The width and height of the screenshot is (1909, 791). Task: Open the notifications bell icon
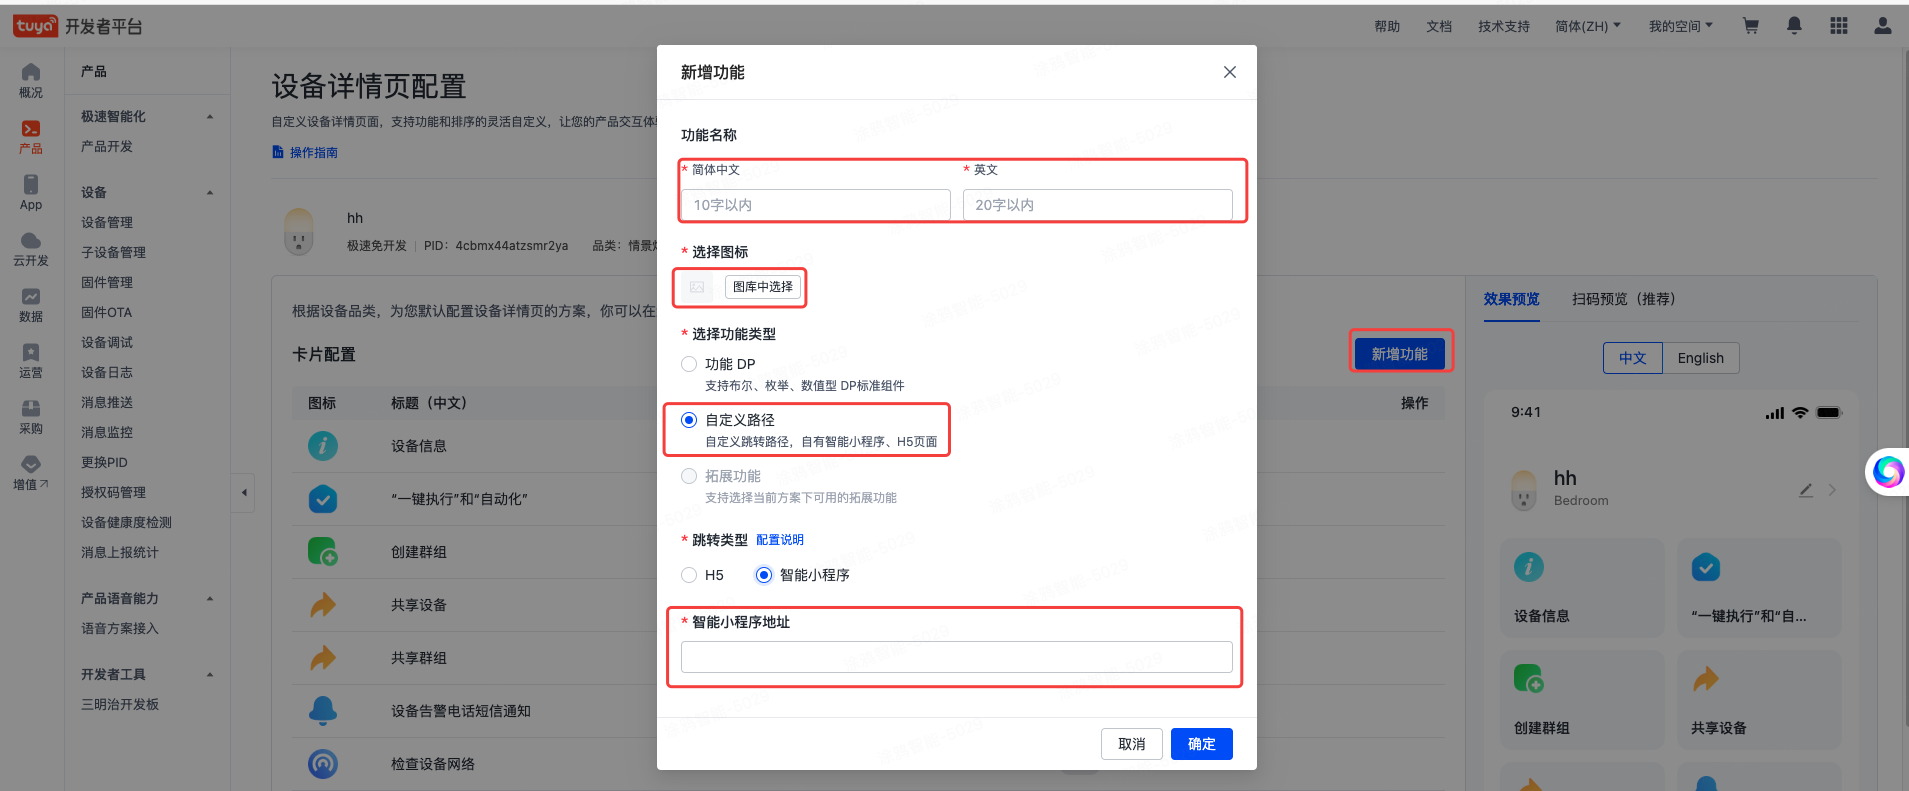click(1794, 26)
